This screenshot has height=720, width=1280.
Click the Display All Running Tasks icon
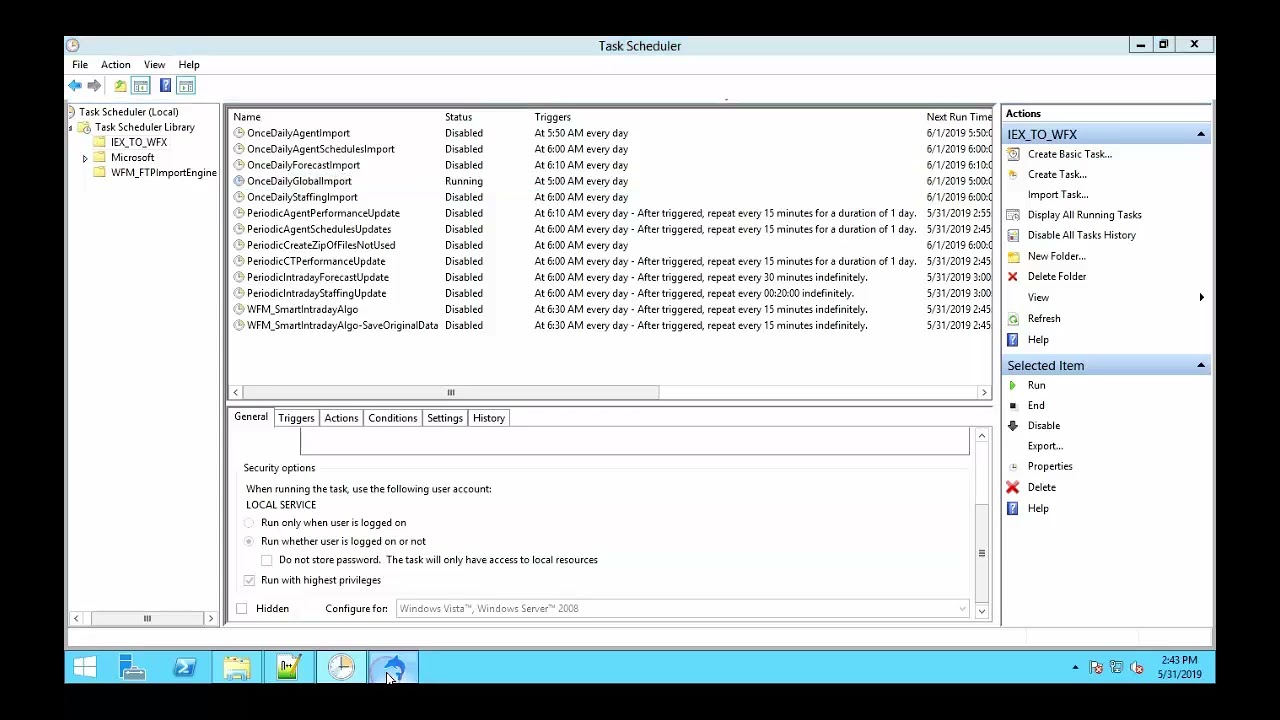coord(1013,215)
